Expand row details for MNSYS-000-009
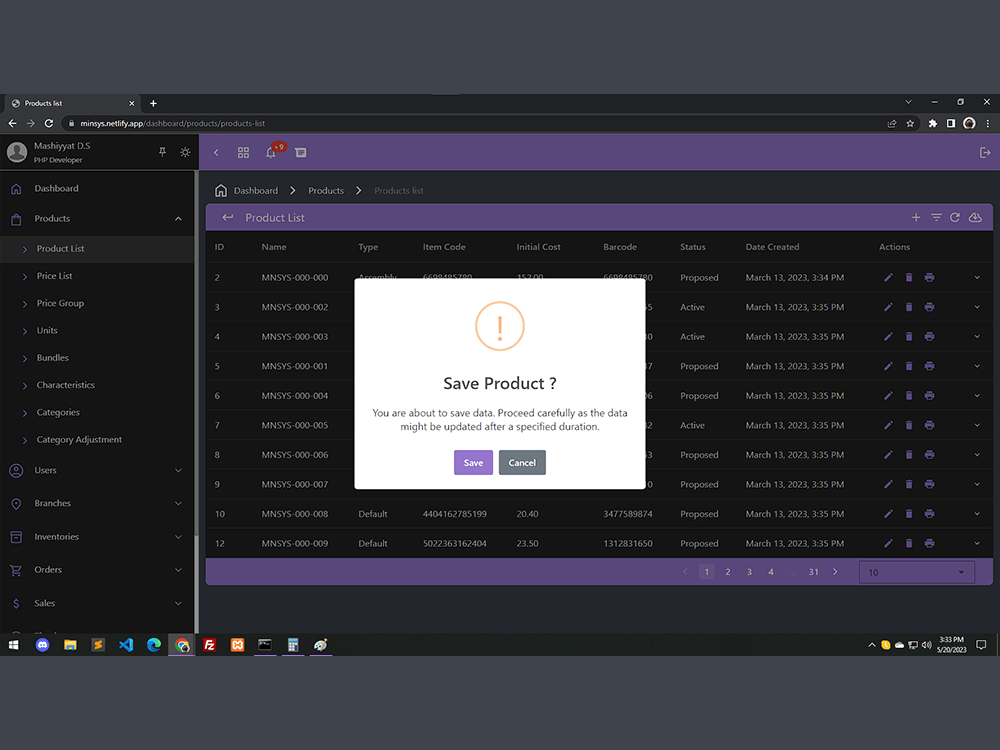The image size is (1000, 750). coord(977,543)
